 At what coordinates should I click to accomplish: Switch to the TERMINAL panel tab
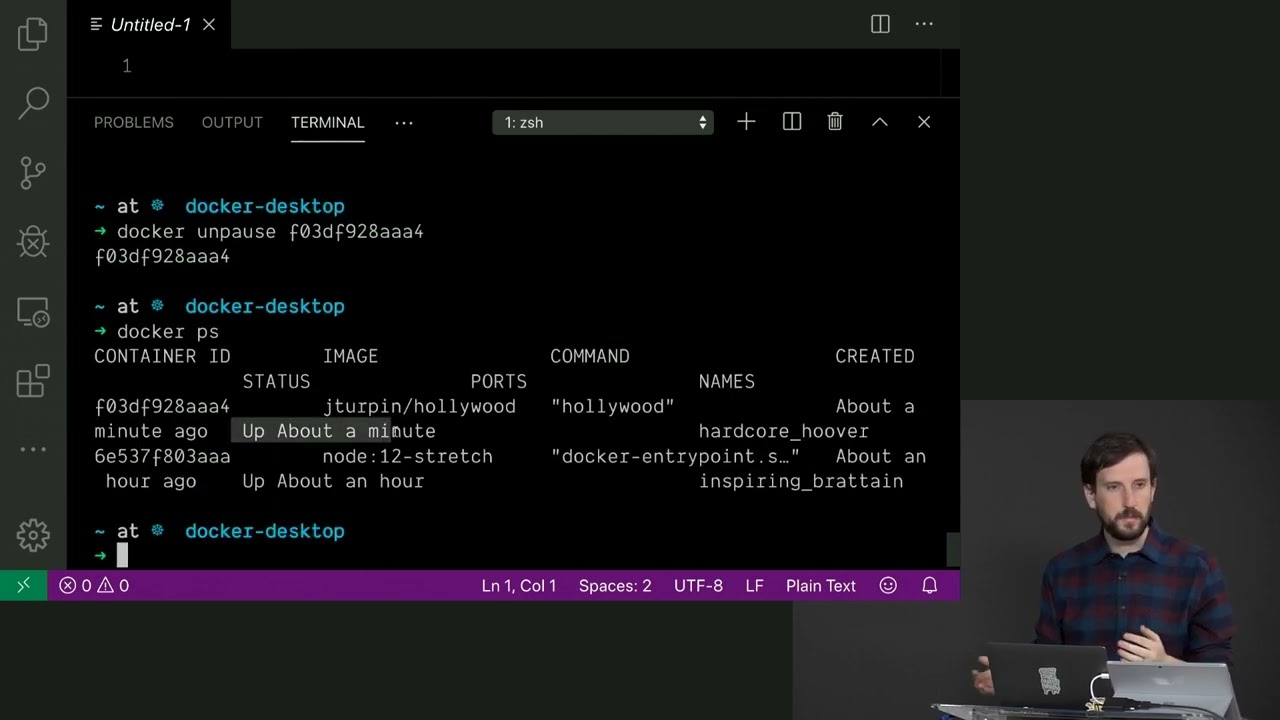(328, 122)
